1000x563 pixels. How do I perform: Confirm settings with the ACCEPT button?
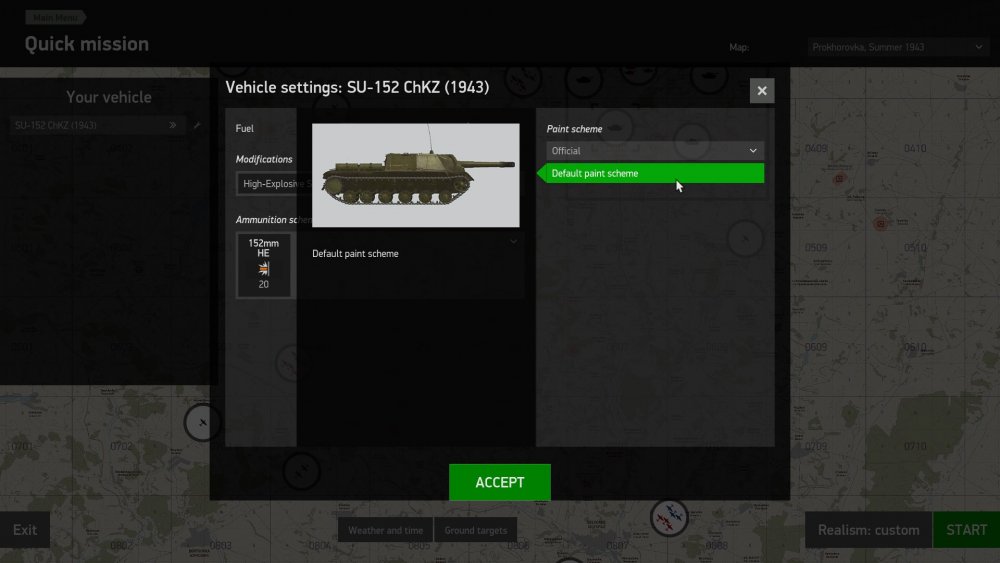(500, 482)
